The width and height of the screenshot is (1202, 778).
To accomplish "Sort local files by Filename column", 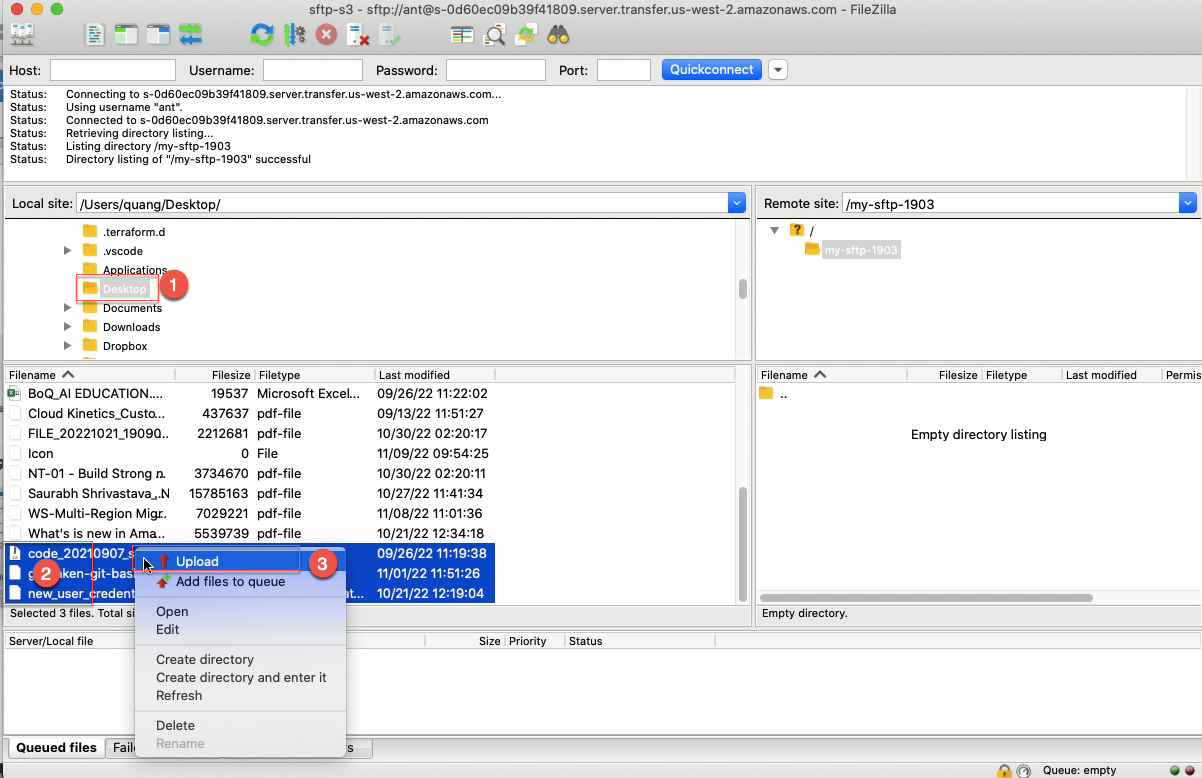I will click(90, 374).
